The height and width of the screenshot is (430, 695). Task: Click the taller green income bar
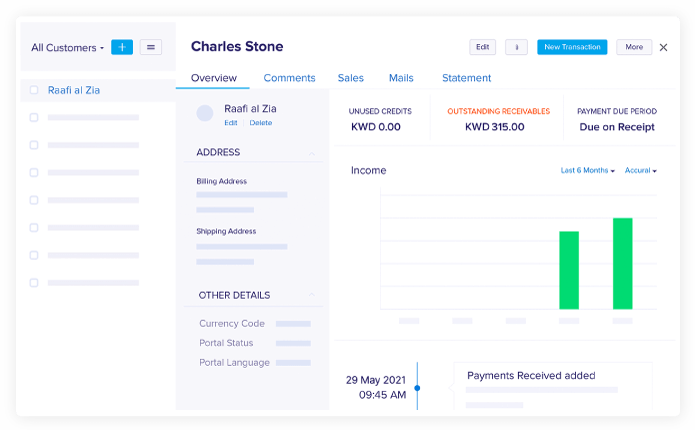[622, 264]
